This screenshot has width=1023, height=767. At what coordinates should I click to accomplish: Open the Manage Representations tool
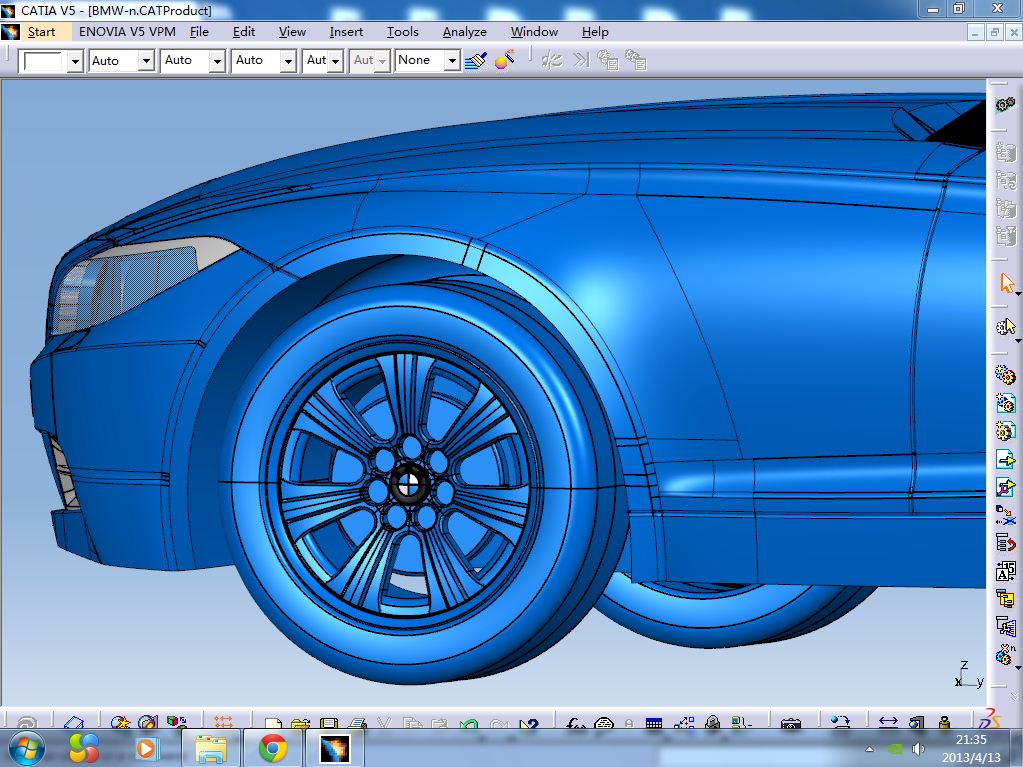click(x=1005, y=626)
